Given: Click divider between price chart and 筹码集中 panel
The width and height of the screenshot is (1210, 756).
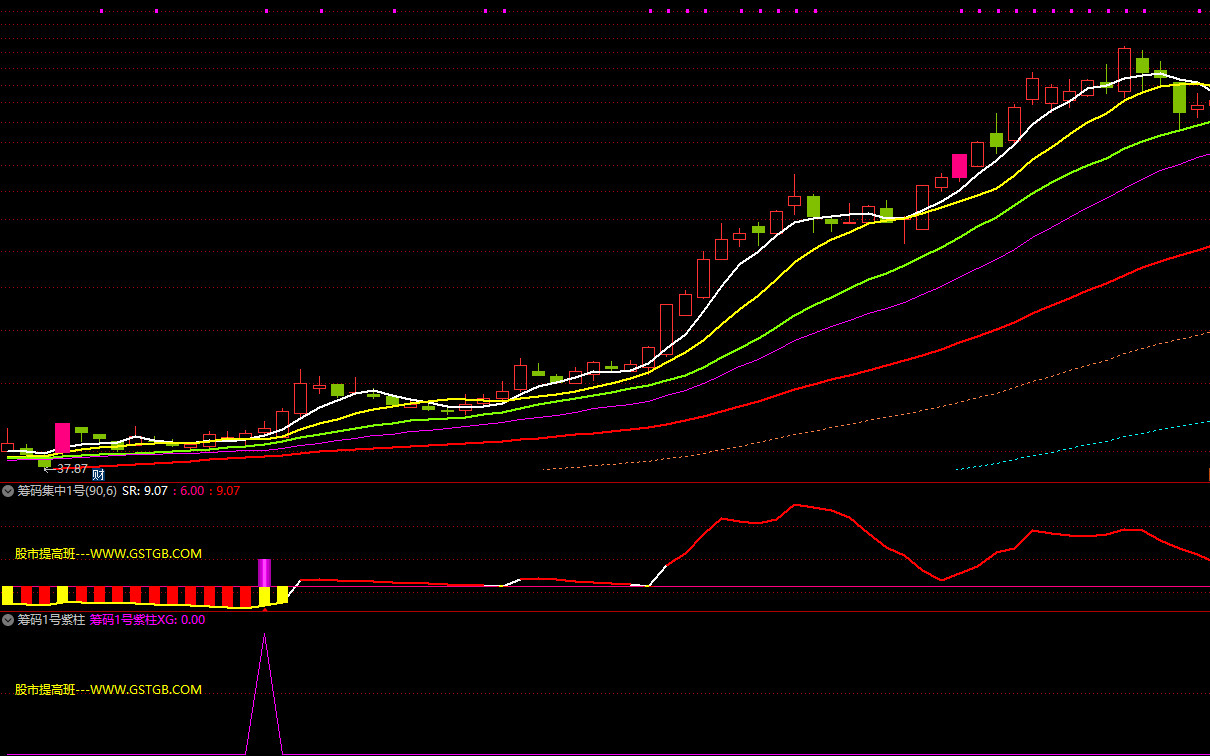Looking at the screenshot, I should click(x=605, y=482).
